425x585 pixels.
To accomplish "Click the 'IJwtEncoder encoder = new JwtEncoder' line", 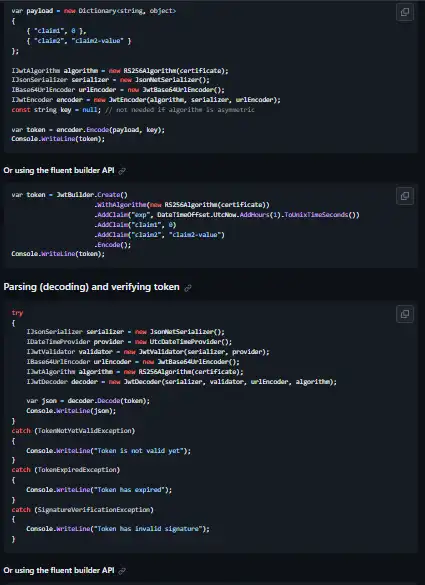I will tap(146, 100).
